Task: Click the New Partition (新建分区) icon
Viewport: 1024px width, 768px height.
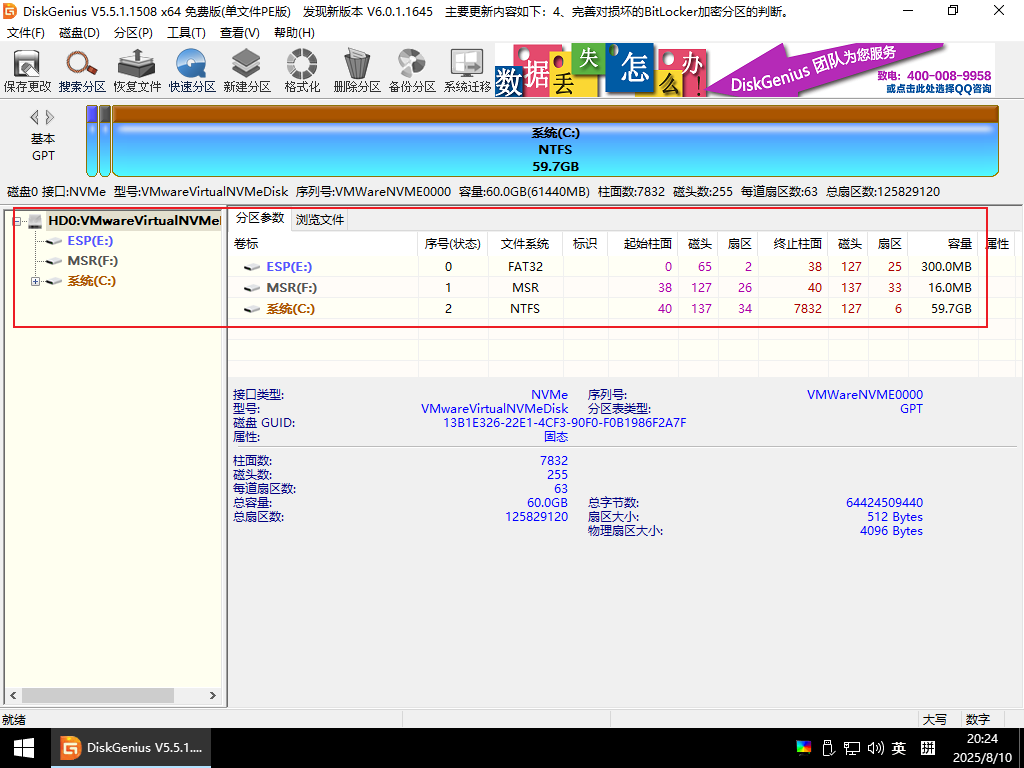Action: click(247, 71)
